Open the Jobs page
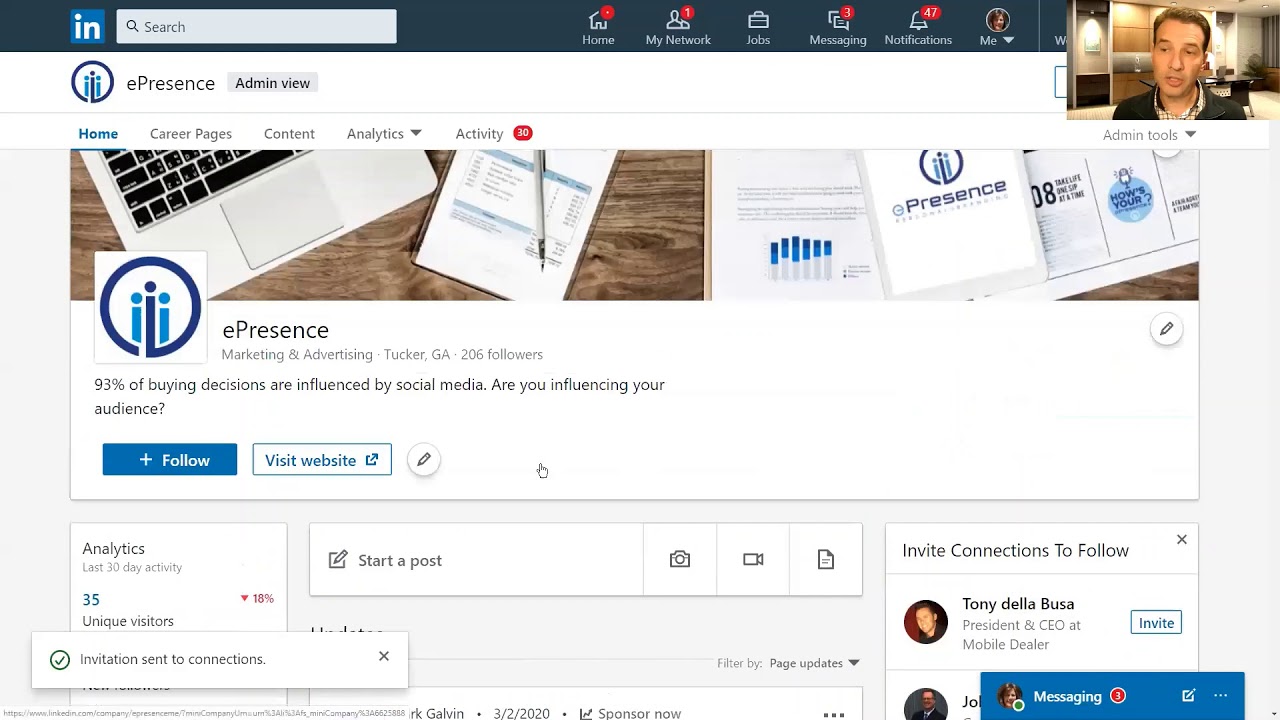 pos(758,27)
